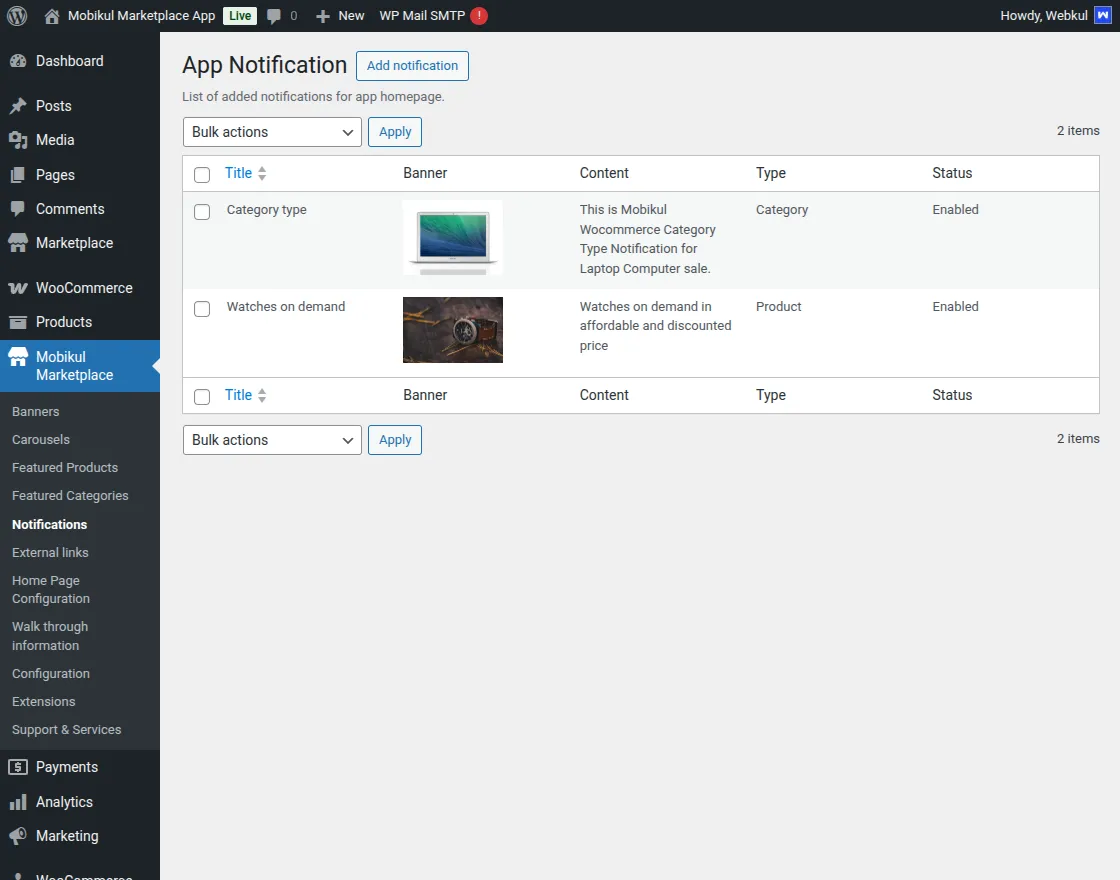Click the Marketing megaphone icon

[21, 836]
